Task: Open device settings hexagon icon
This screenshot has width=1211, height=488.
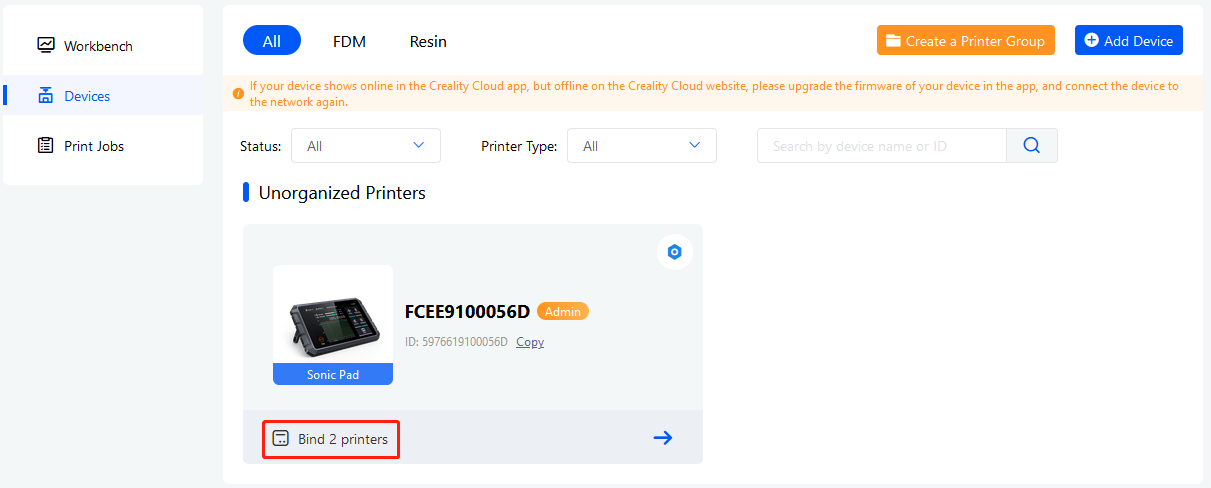Action: click(675, 252)
